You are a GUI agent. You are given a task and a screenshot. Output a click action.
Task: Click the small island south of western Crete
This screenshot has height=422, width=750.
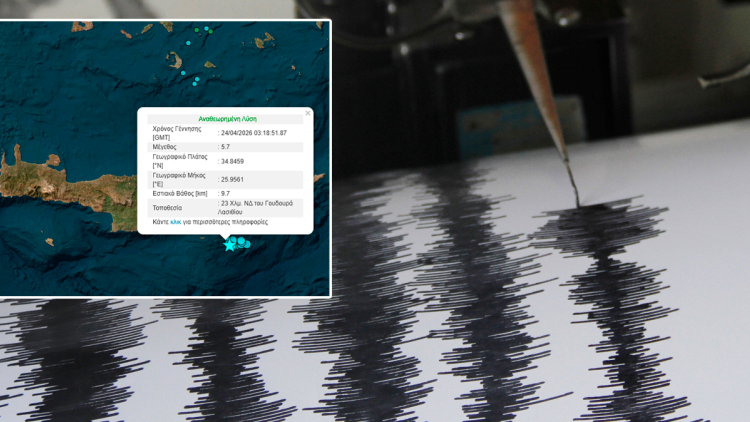tap(50, 242)
